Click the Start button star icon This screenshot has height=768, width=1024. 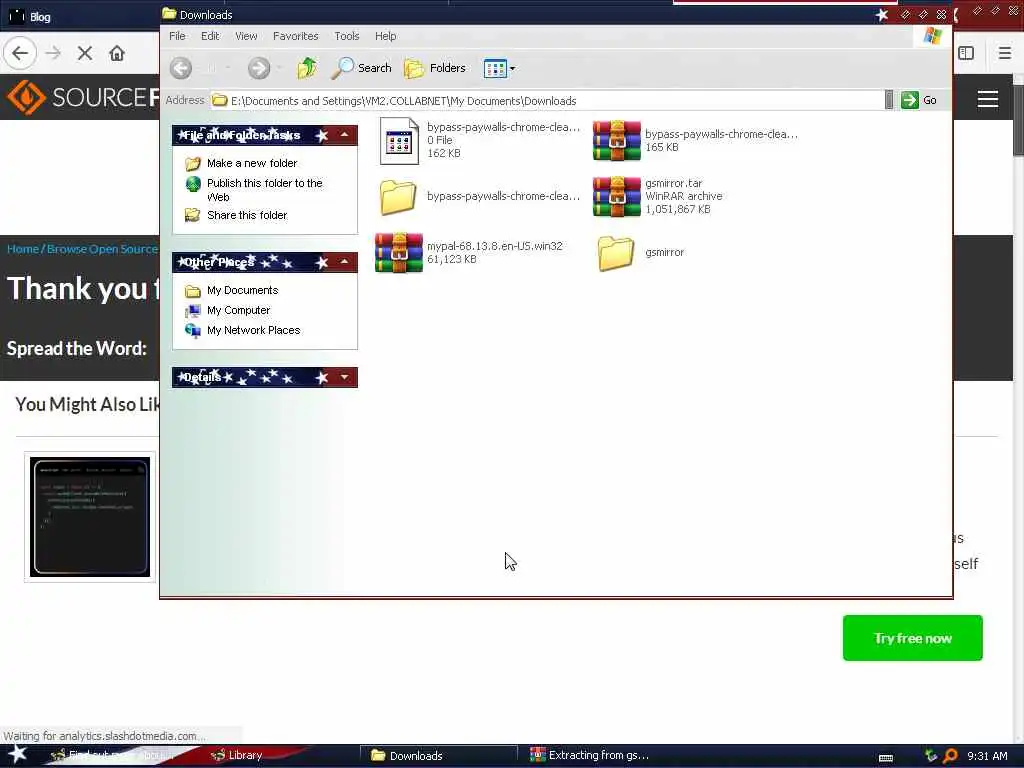coord(18,754)
